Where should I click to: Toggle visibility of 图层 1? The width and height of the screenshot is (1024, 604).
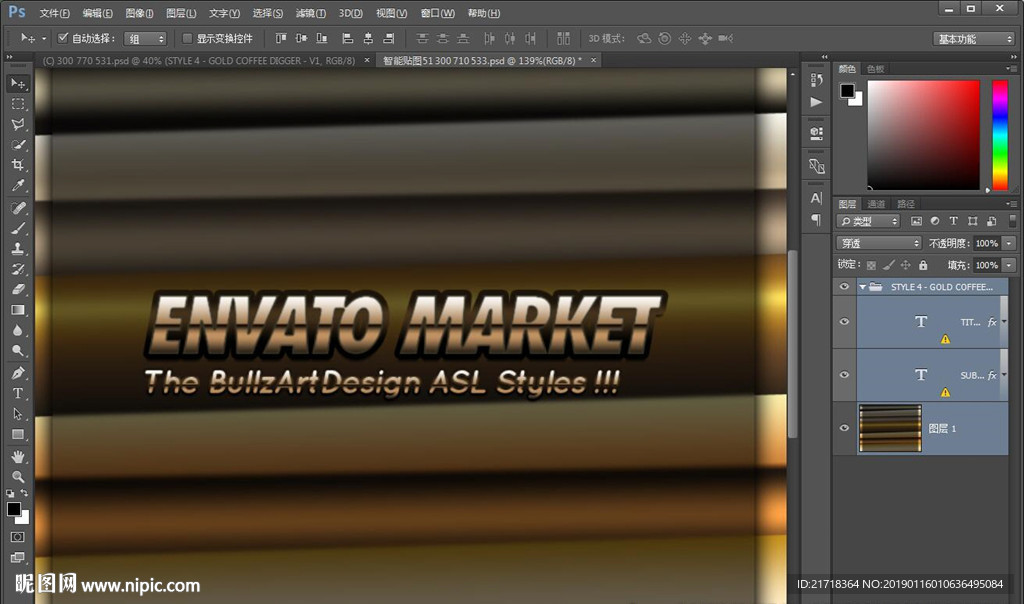click(x=844, y=428)
